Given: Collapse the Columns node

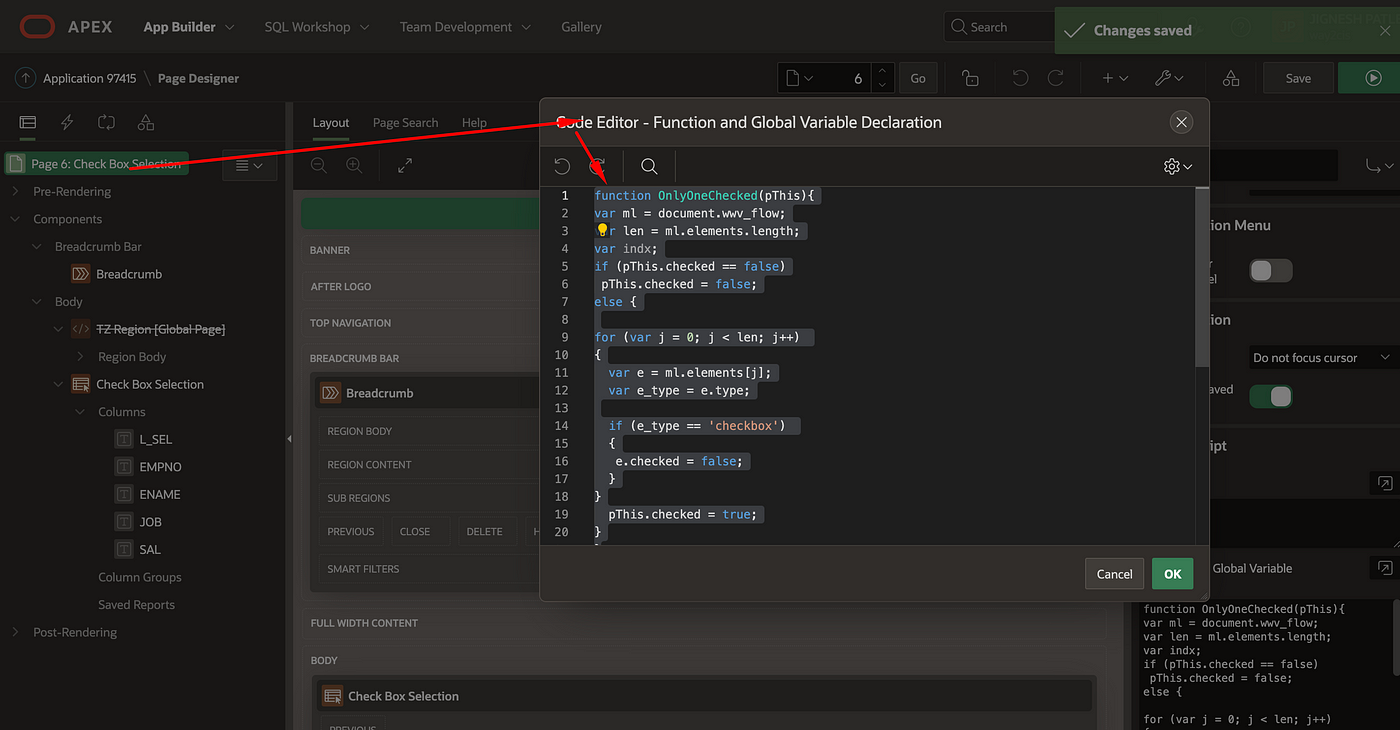Looking at the screenshot, I should click(x=81, y=411).
